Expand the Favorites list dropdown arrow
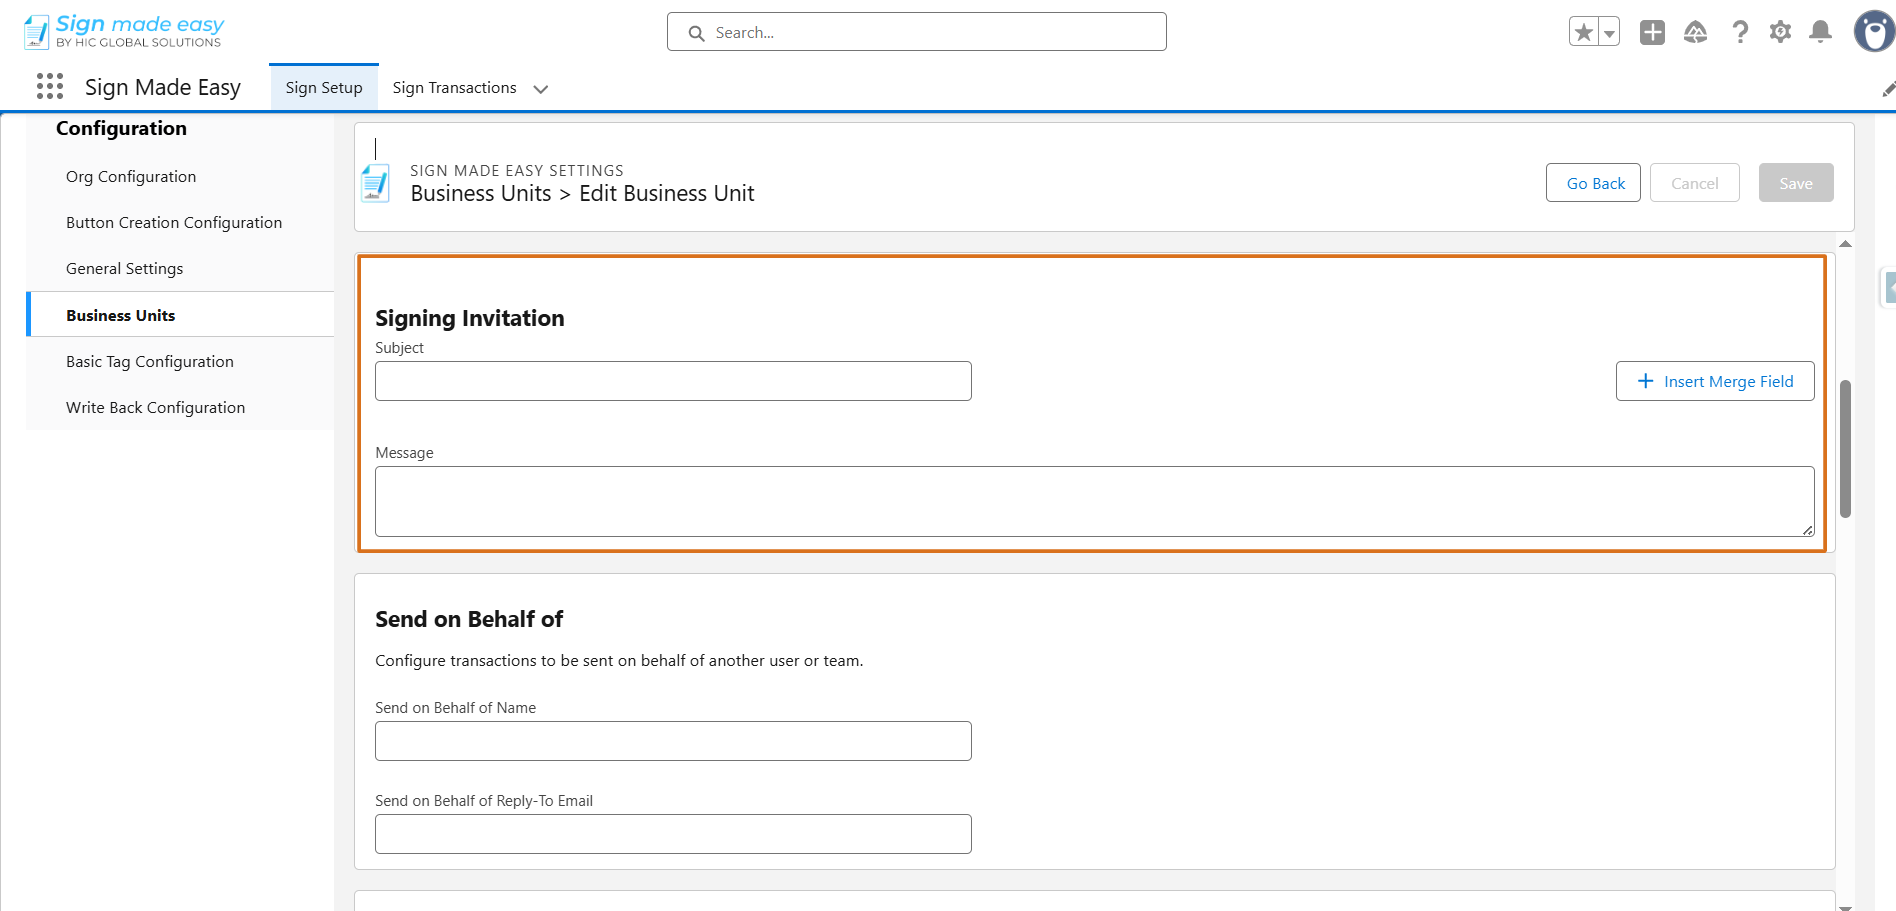1896x911 pixels. coord(1609,33)
